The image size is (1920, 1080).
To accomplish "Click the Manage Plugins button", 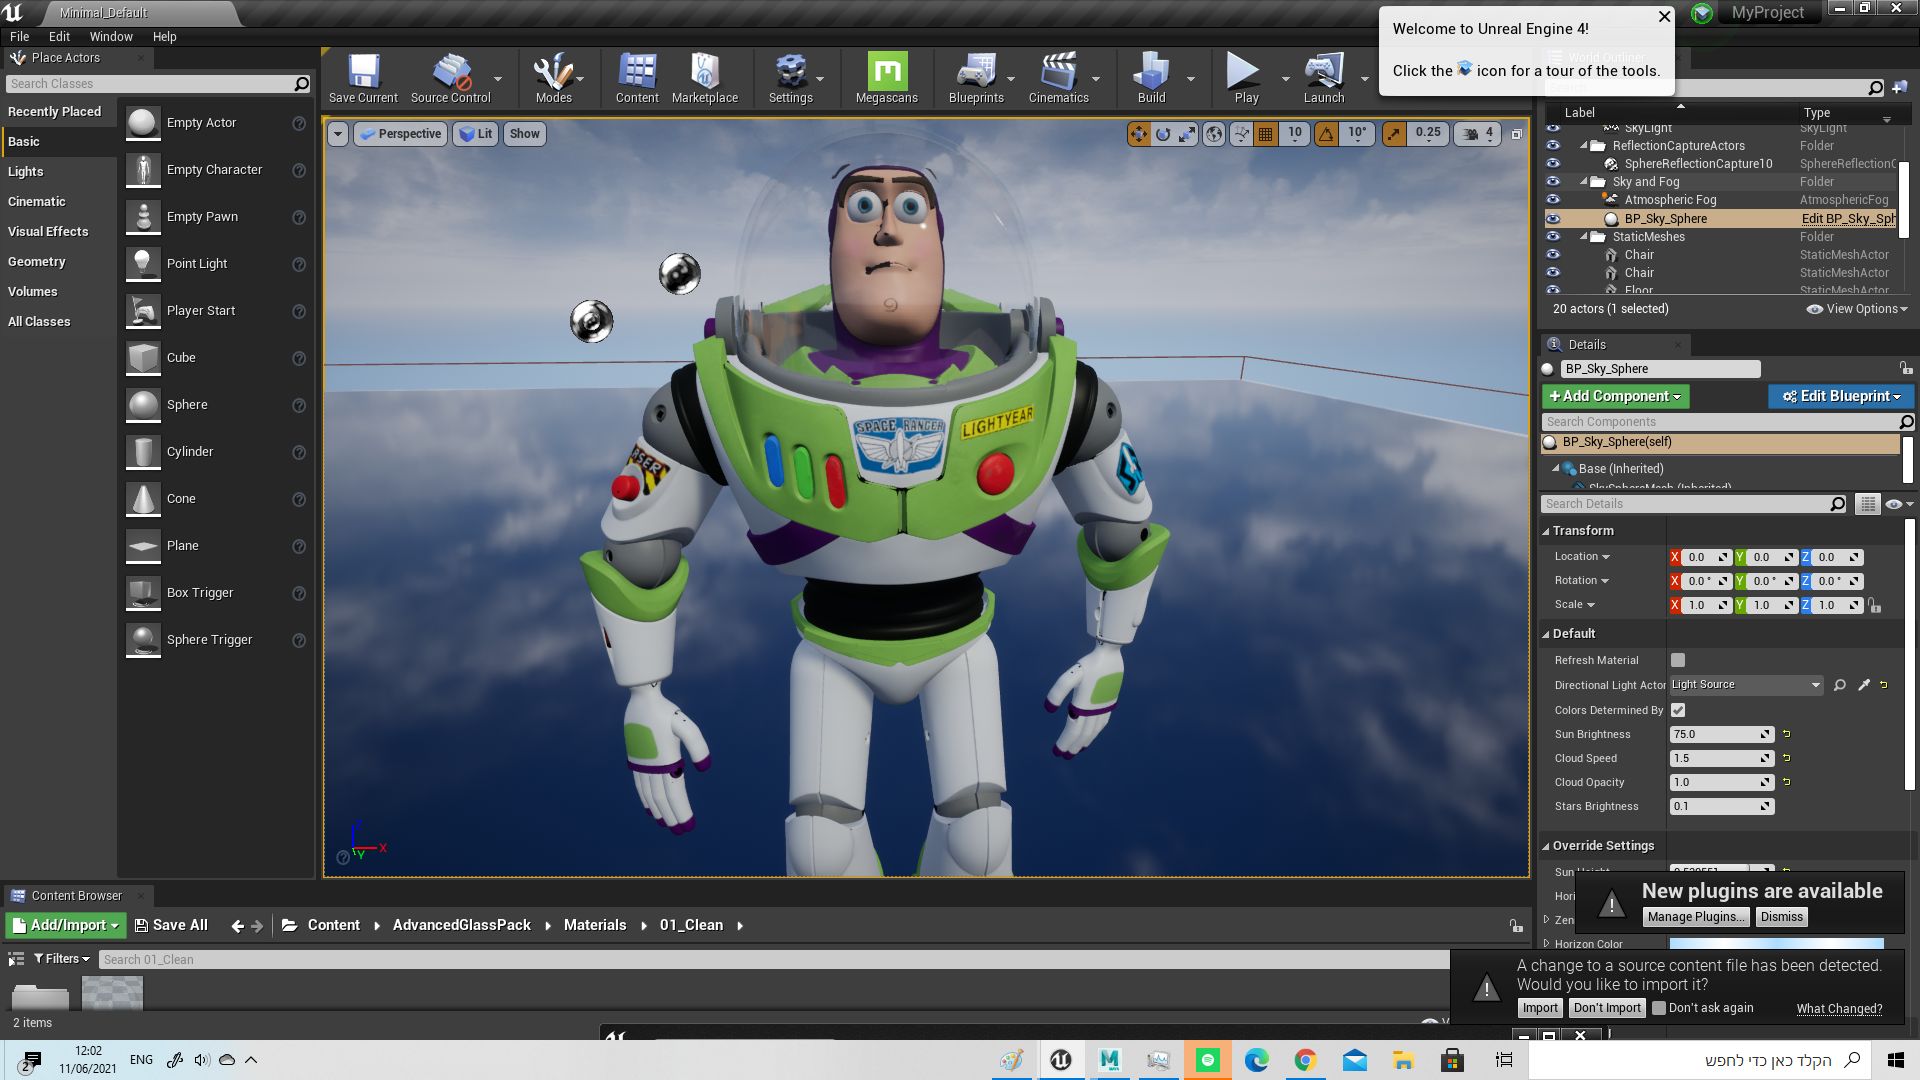I will (x=1695, y=917).
